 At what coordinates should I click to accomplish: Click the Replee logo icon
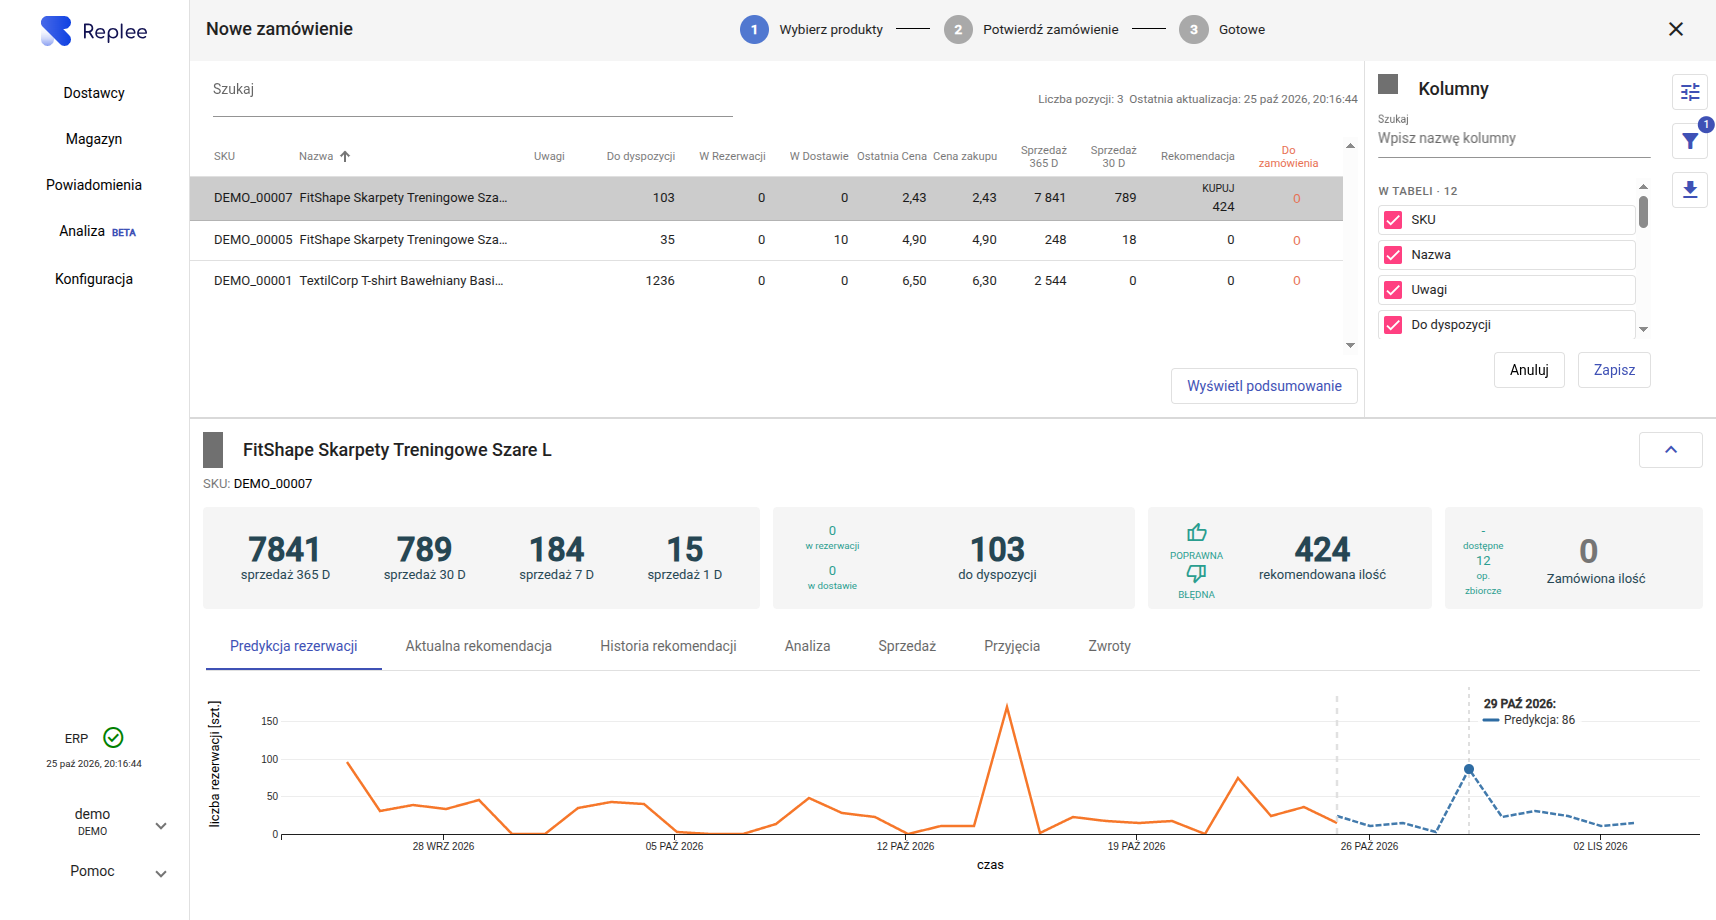coord(56,31)
